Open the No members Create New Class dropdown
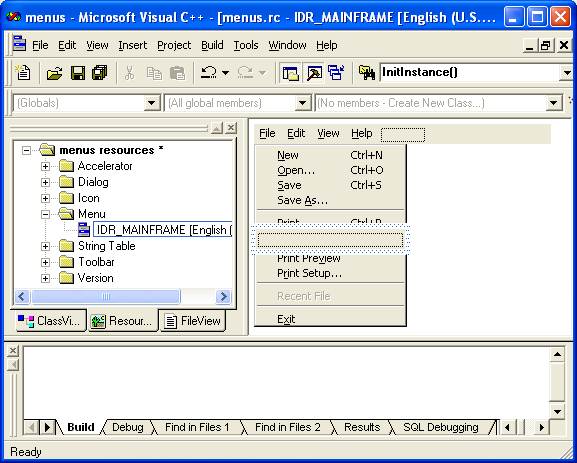This screenshot has height=463, width=577. [x=554, y=103]
